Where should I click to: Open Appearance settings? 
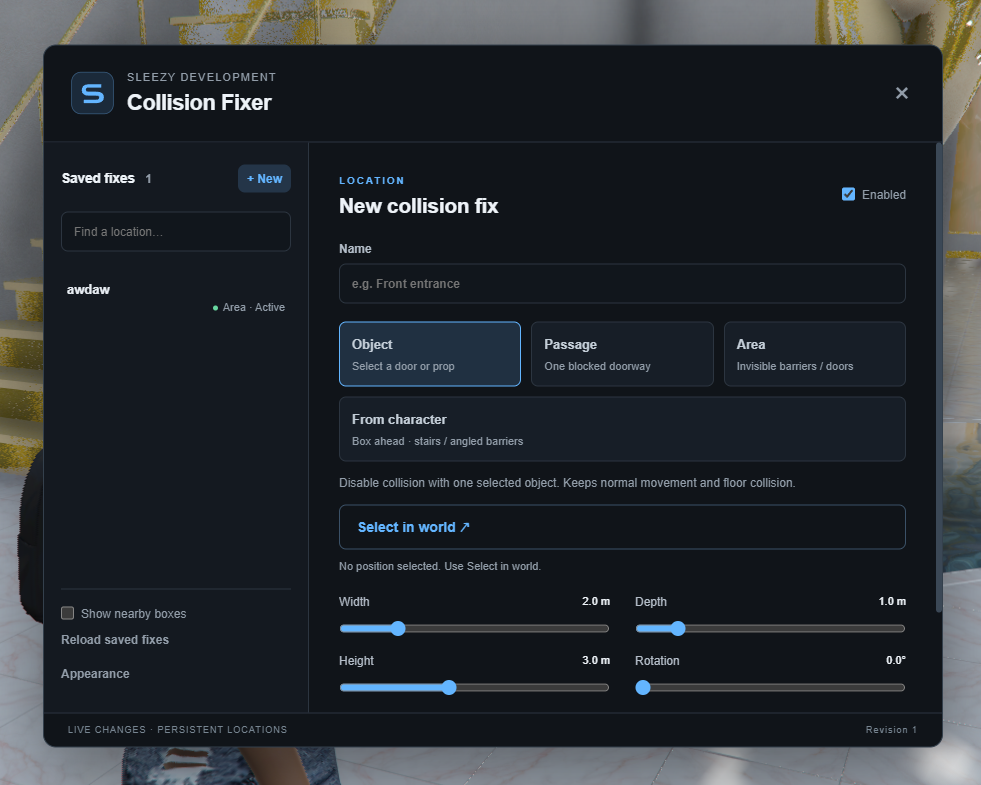pos(95,674)
